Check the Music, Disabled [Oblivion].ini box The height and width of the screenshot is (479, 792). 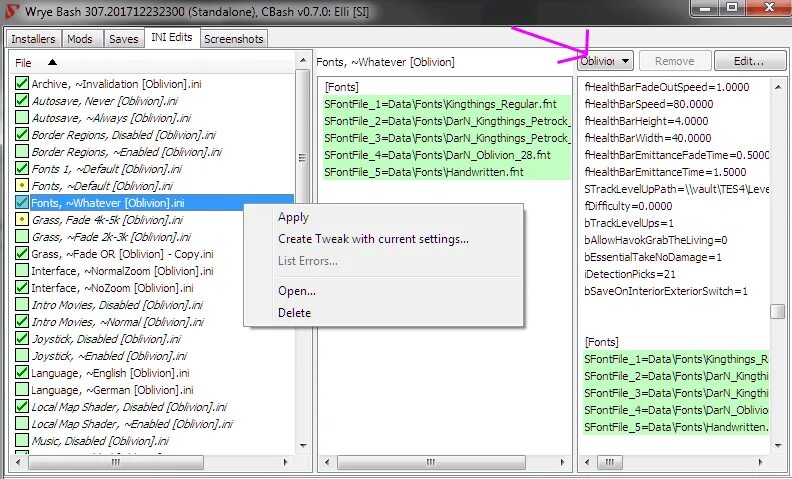pos(22,441)
